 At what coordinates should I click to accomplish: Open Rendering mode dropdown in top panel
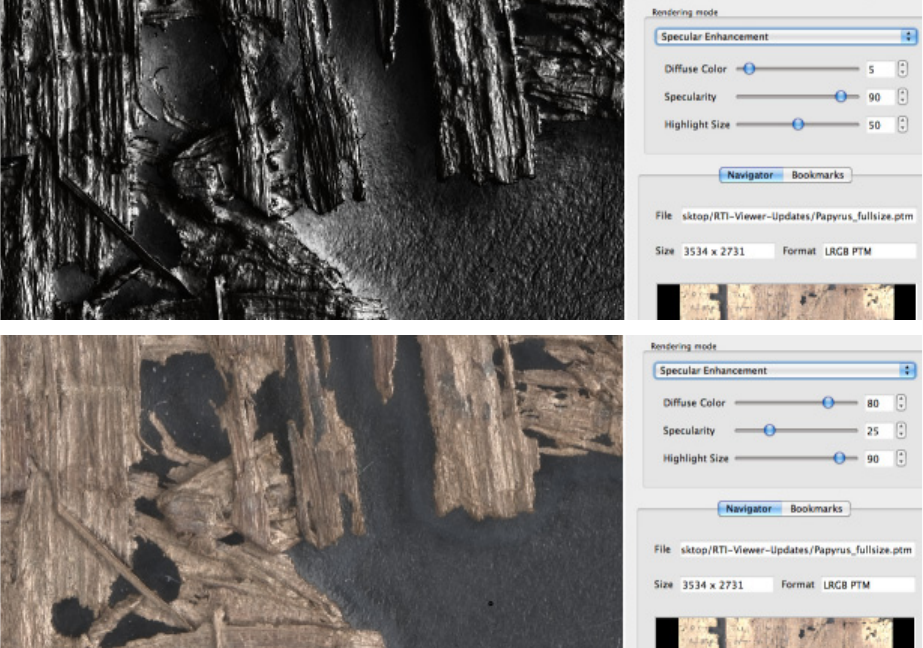pyautogui.click(x=785, y=36)
